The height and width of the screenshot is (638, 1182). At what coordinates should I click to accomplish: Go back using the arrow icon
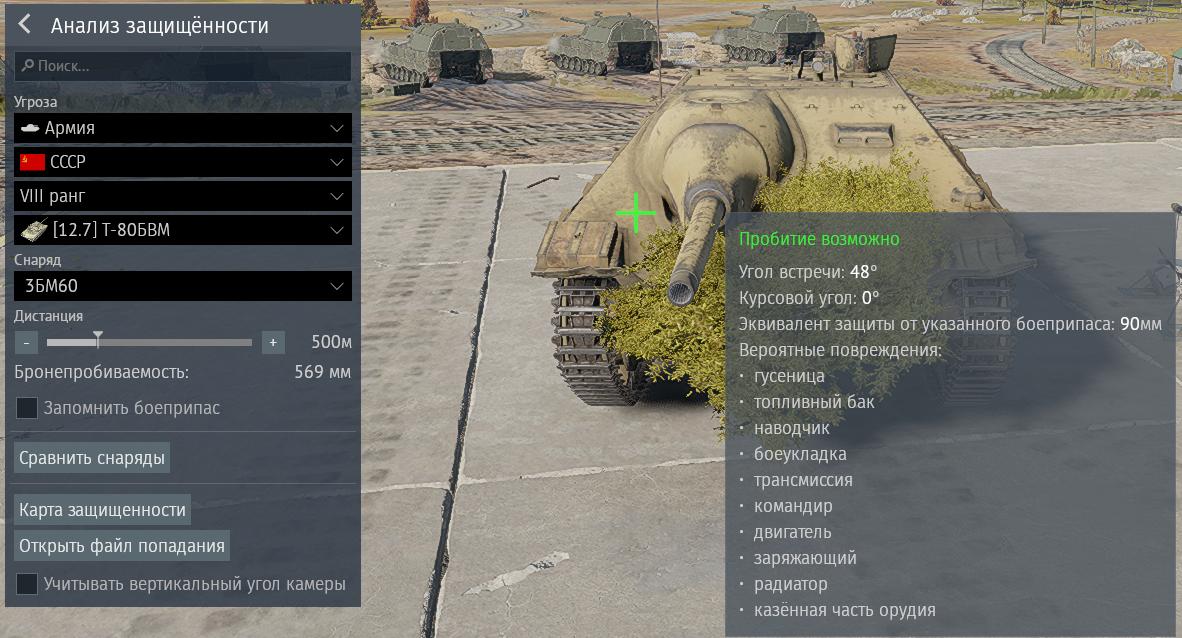click(x=25, y=24)
